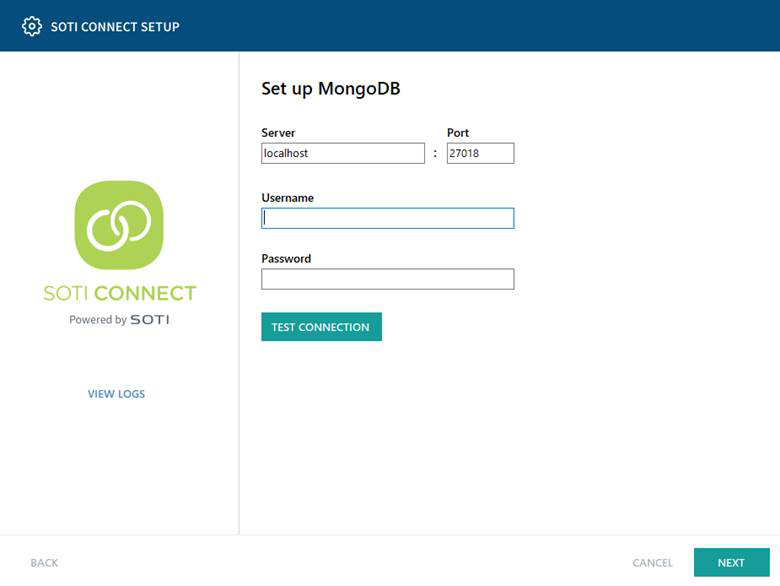
Task: Click the Test Connection button
Action: tap(321, 327)
